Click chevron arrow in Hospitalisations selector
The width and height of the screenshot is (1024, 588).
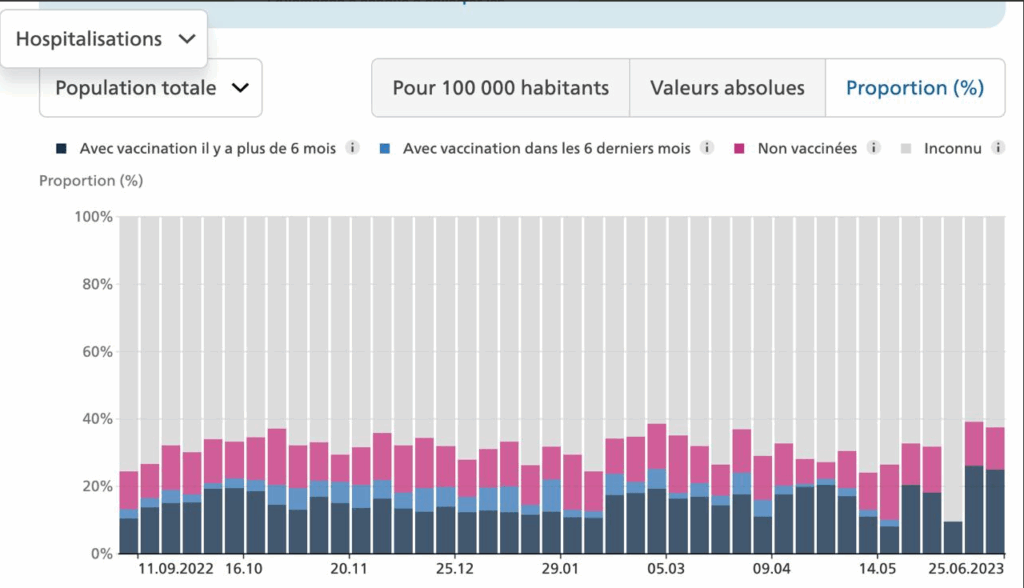tap(186, 39)
